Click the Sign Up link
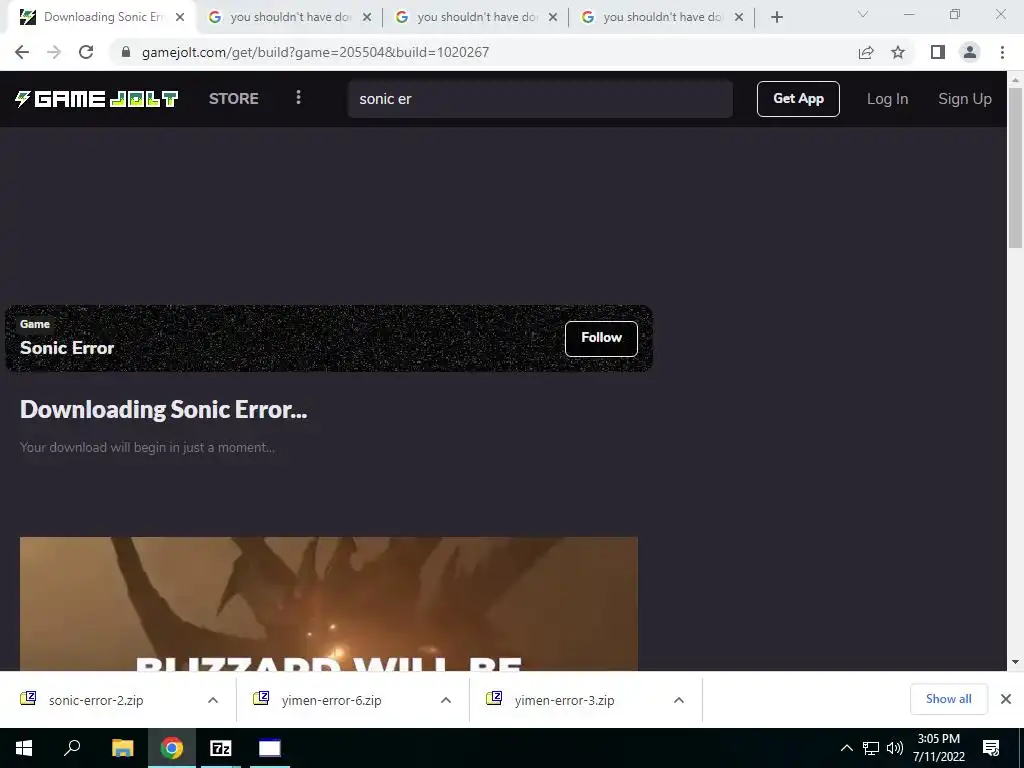The height and width of the screenshot is (768, 1024). pos(965,99)
